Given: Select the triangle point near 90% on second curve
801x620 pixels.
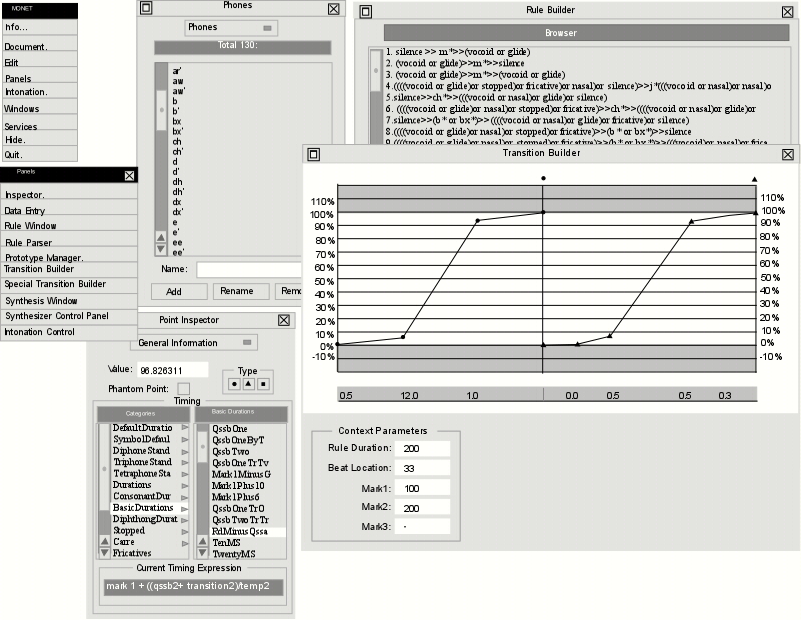Looking at the screenshot, I should (691, 222).
